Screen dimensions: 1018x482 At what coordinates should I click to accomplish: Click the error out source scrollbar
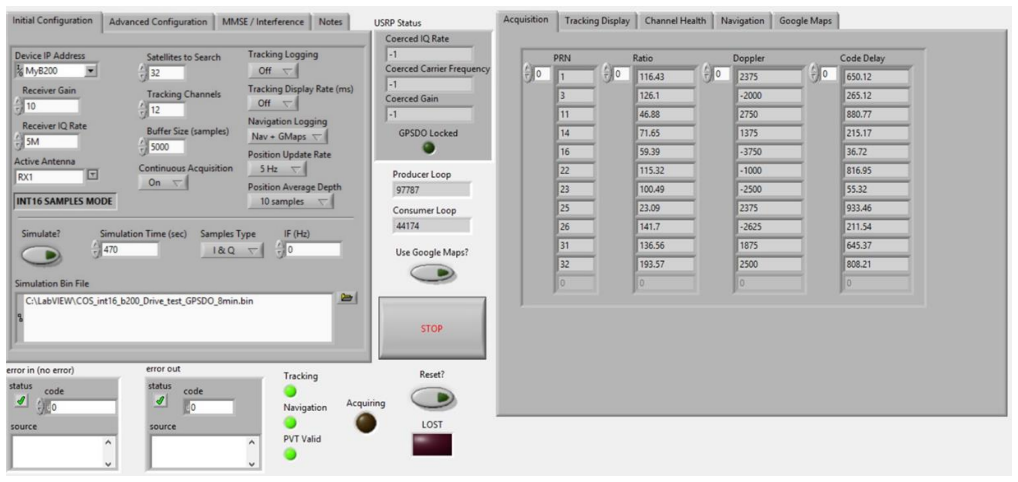(253, 452)
